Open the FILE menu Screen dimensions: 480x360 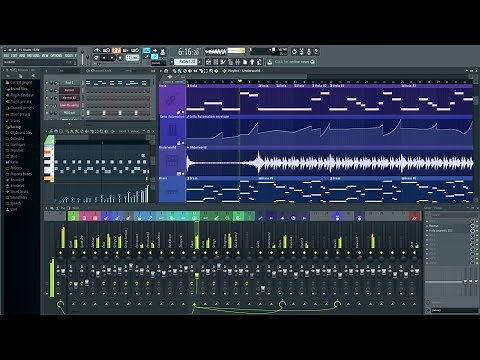[x=6, y=56]
